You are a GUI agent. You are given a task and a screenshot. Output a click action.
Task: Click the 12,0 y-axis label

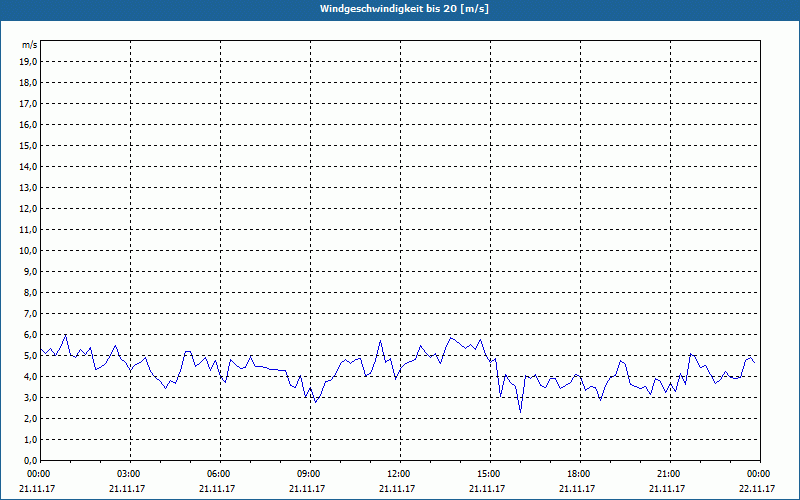tap(28, 209)
